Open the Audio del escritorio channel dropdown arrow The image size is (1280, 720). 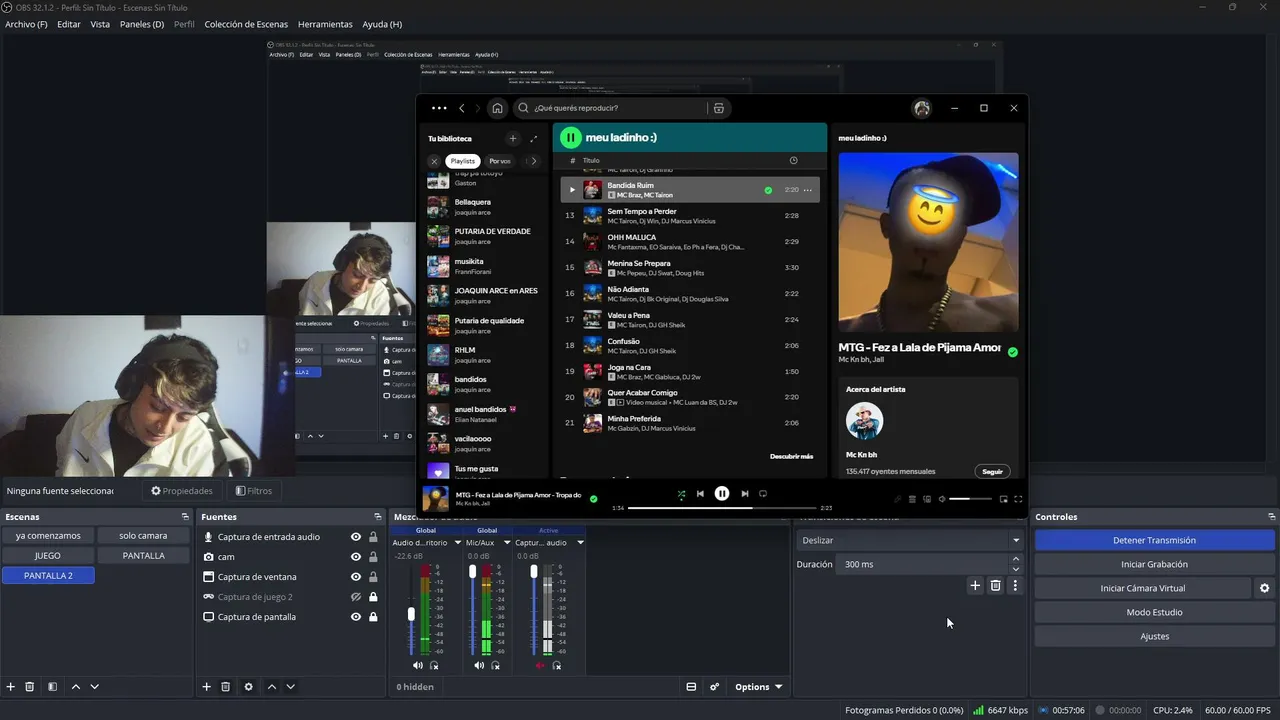pyautogui.click(x=457, y=542)
